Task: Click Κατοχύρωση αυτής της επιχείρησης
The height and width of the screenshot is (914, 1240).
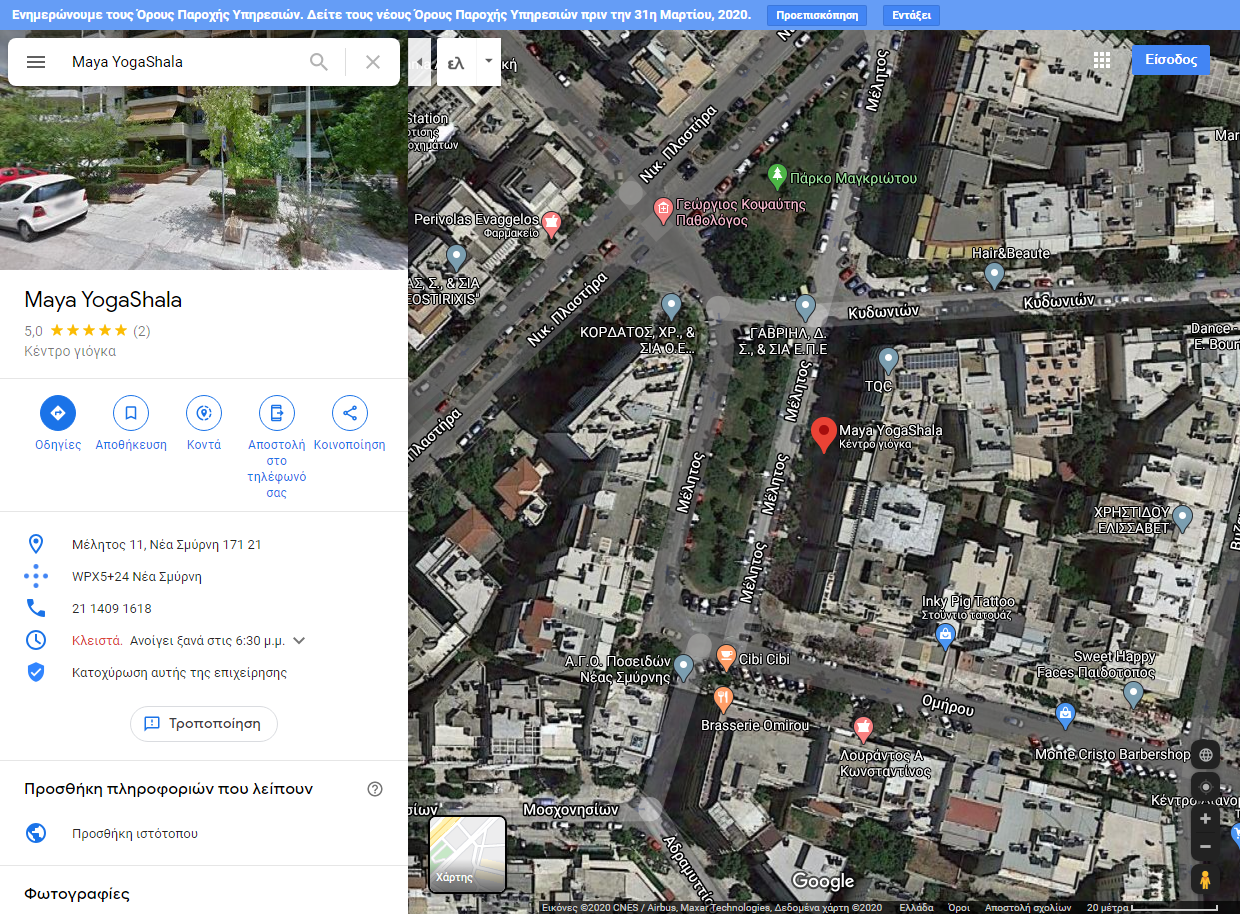Action: point(180,673)
